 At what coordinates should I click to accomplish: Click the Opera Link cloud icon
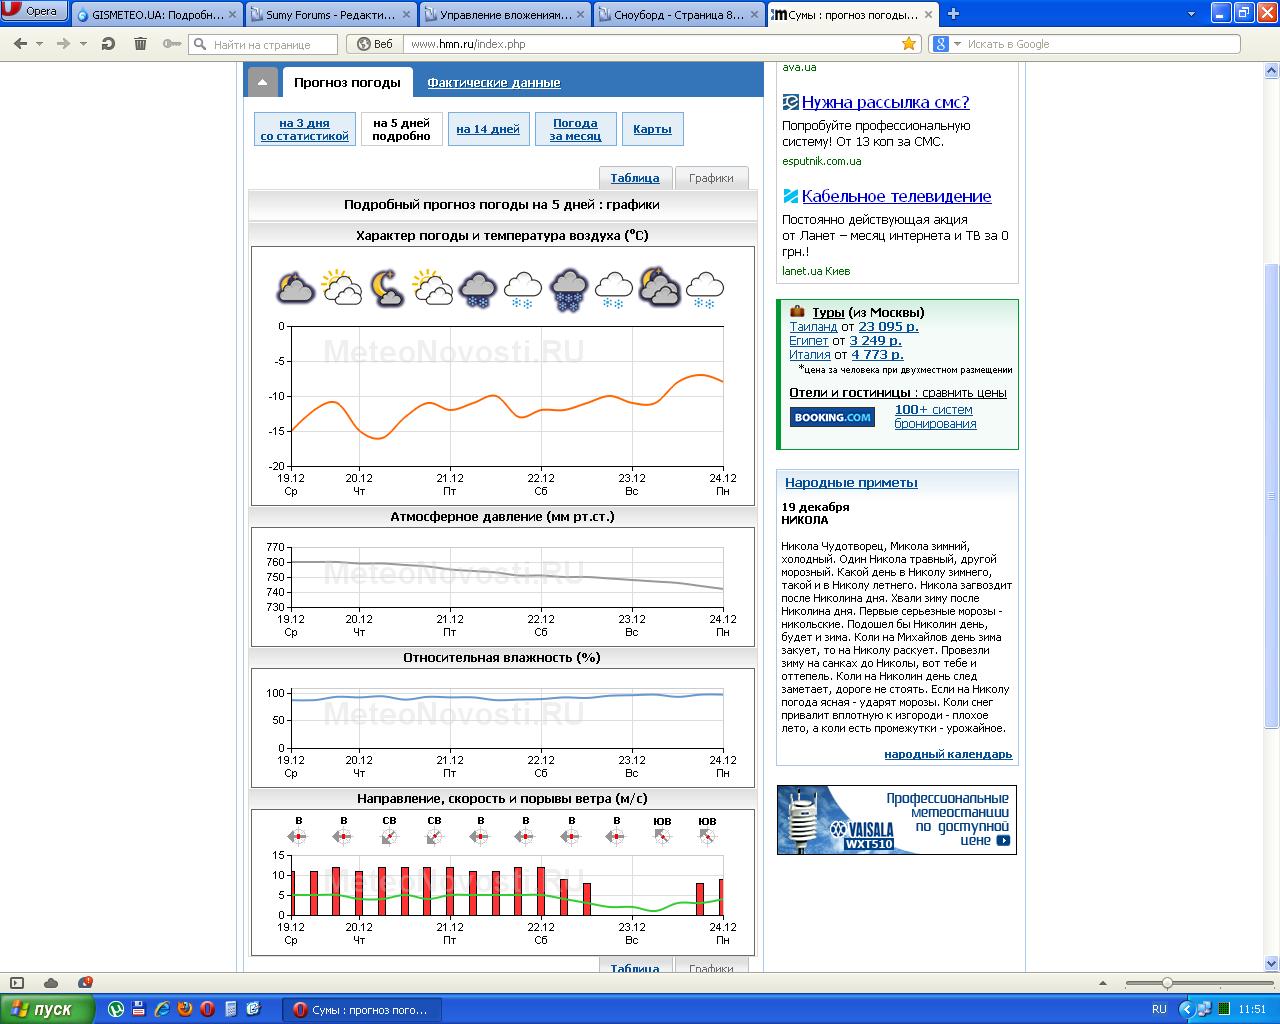point(51,983)
